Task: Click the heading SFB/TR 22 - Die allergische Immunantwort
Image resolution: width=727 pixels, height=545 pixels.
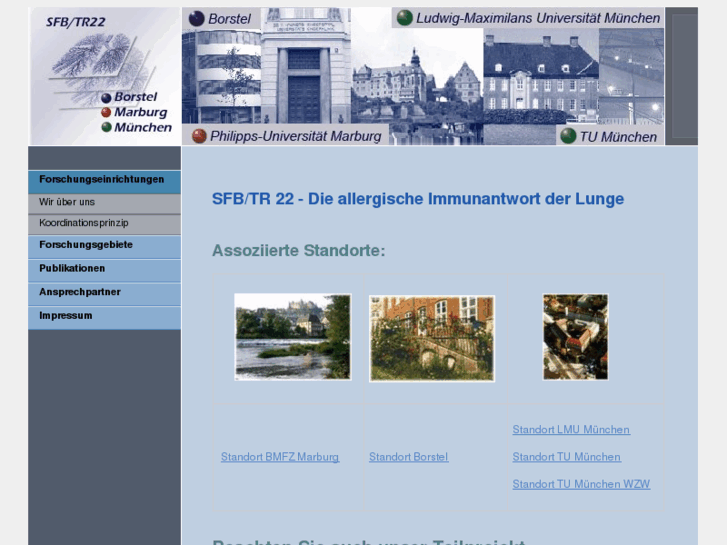Action: [418, 199]
